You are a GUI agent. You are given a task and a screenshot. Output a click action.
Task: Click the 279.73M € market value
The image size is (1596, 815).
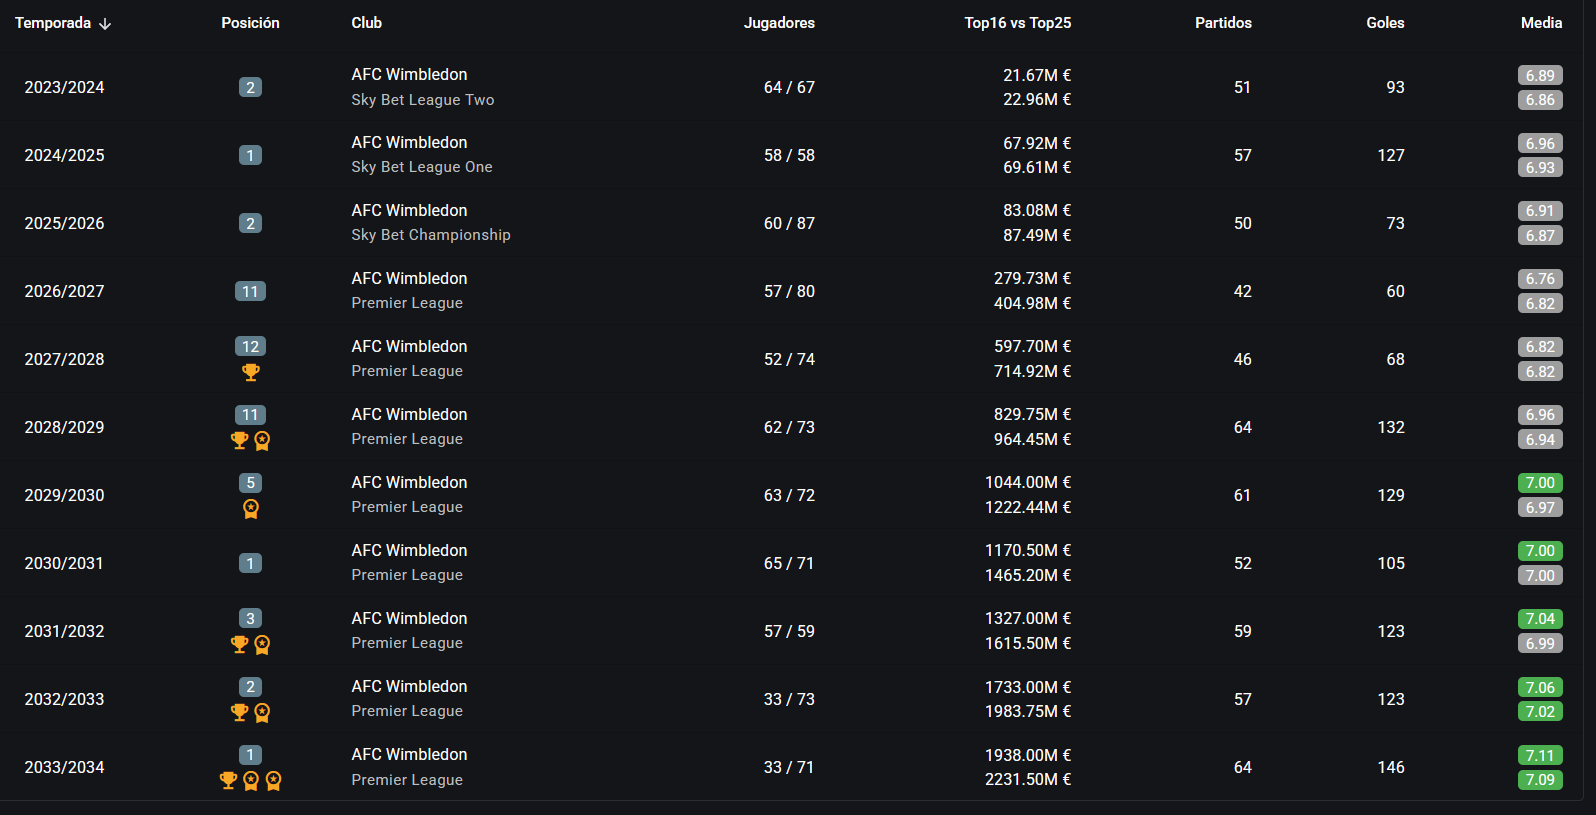(1032, 279)
